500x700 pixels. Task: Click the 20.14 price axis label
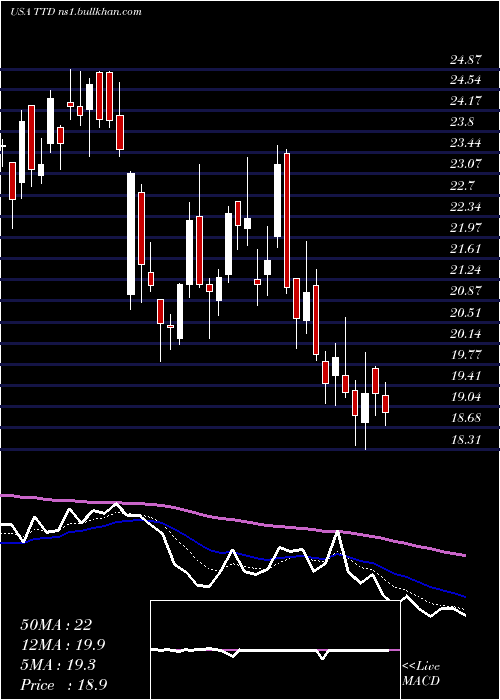[x=466, y=333]
